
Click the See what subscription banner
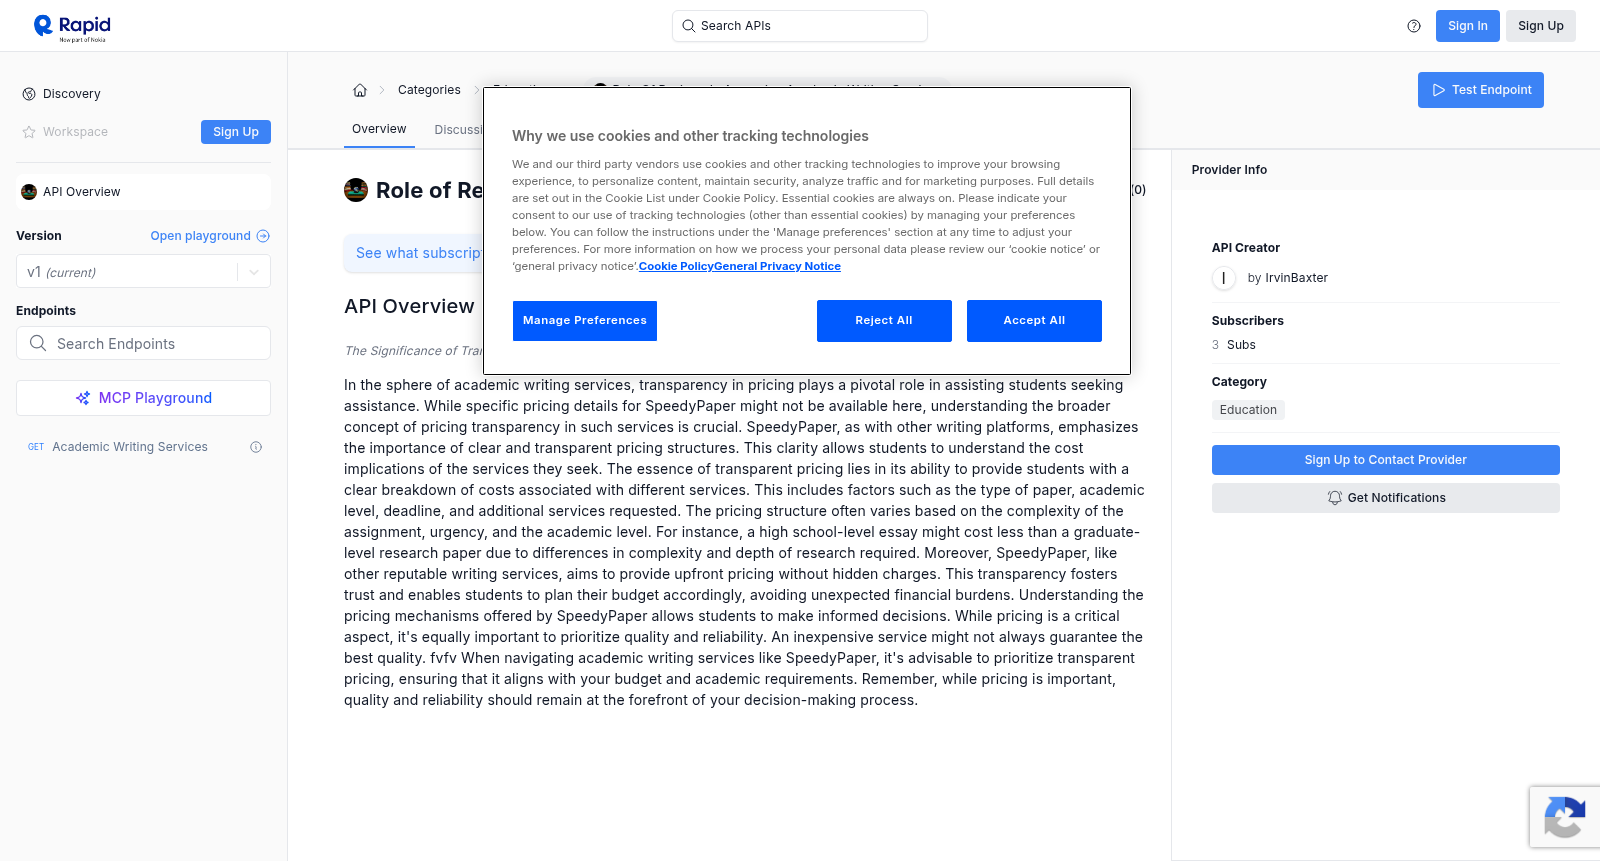(x=413, y=253)
